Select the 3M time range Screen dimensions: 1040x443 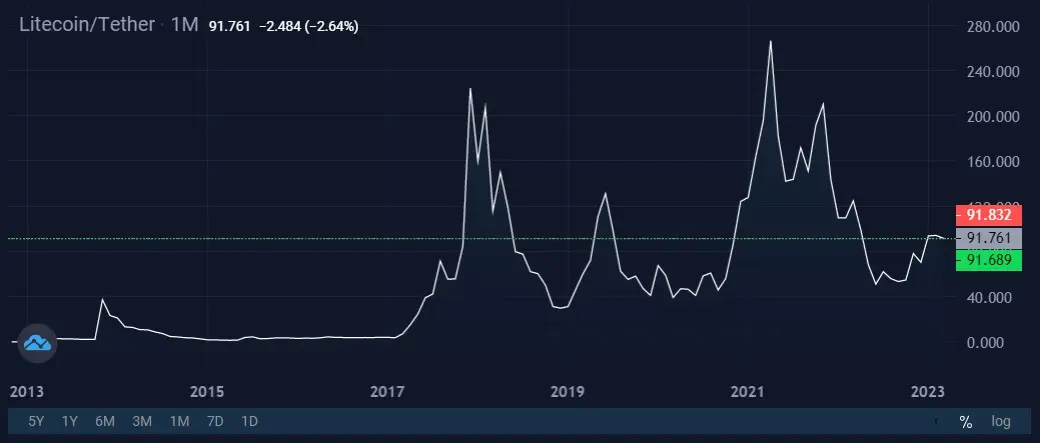pos(142,421)
